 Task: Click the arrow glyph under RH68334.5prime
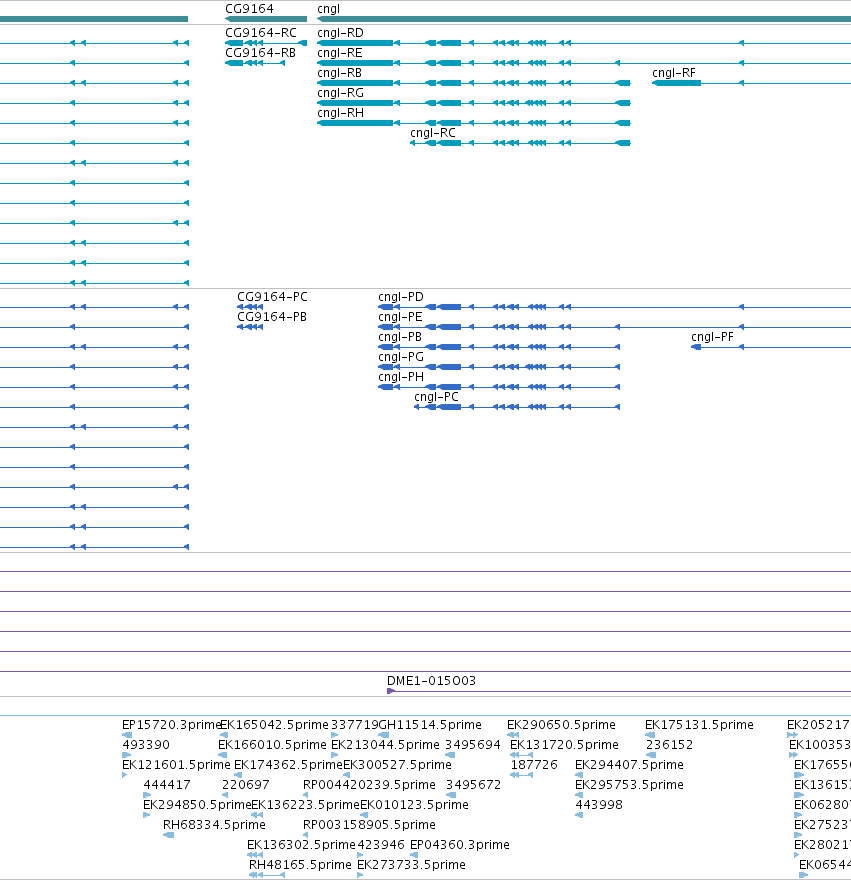pyautogui.click(x=168, y=835)
